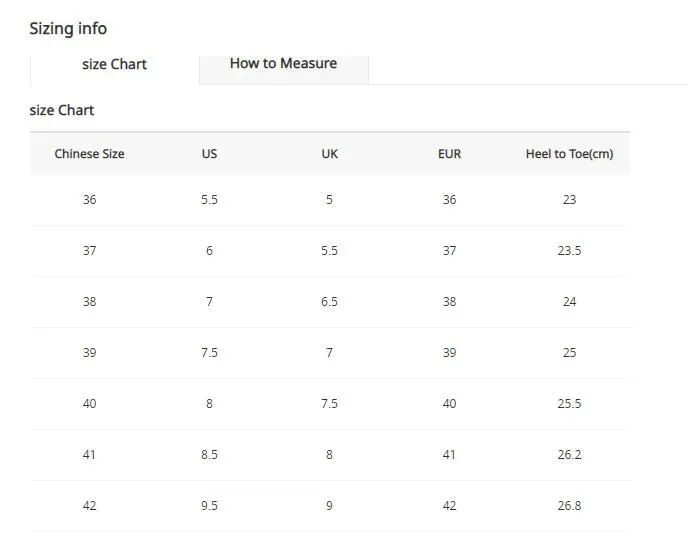Click the US column header
The width and height of the screenshot is (688, 554).
(x=209, y=154)
